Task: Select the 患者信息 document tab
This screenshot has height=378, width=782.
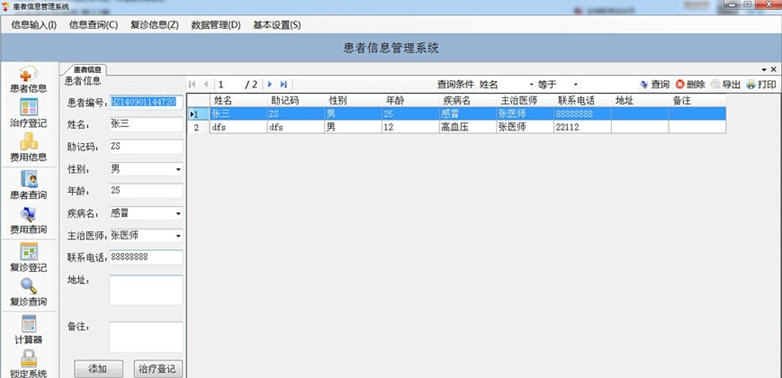Action: point(87,70)
